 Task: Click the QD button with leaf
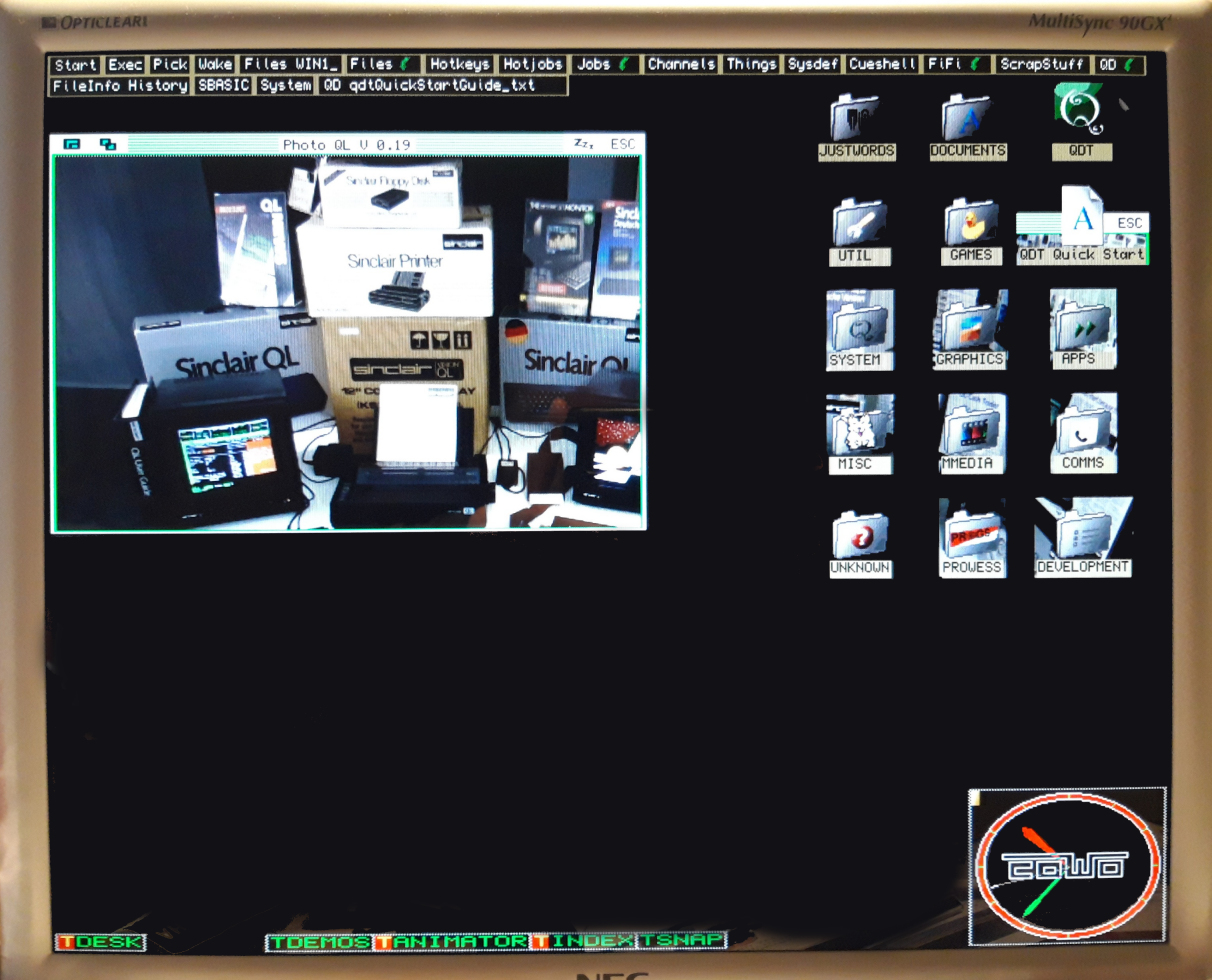tap(1119, 64)
